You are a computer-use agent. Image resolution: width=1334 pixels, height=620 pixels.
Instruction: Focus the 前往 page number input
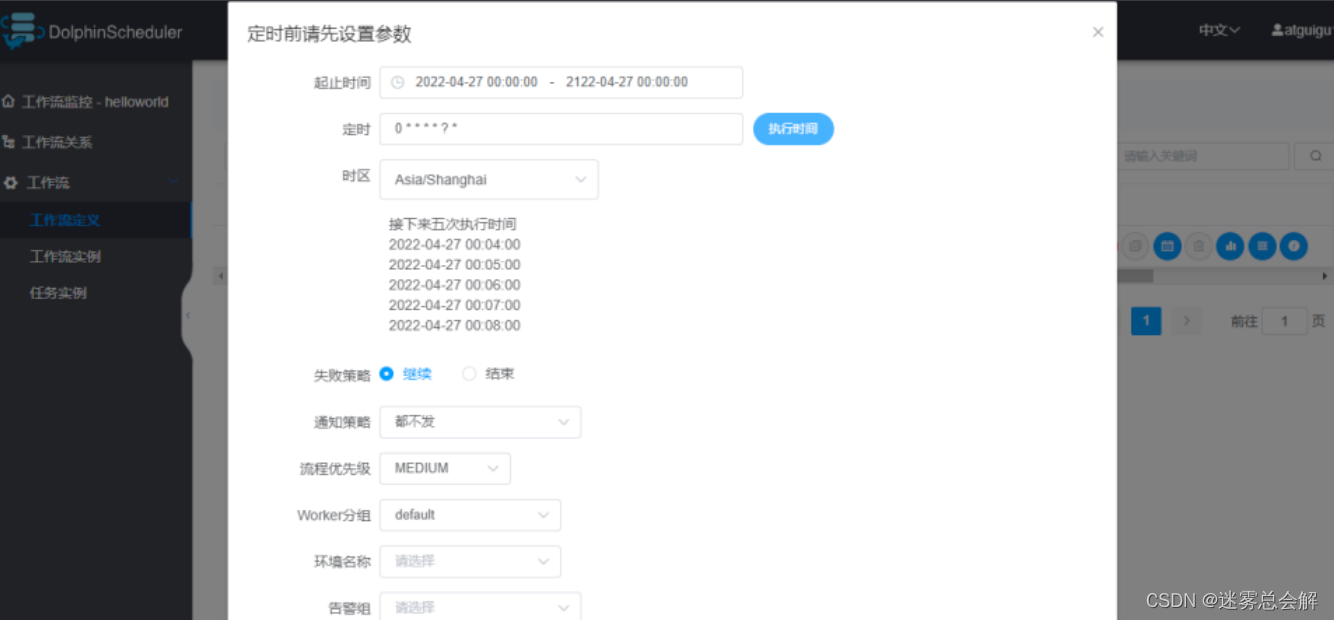[x=1284, y=321]
